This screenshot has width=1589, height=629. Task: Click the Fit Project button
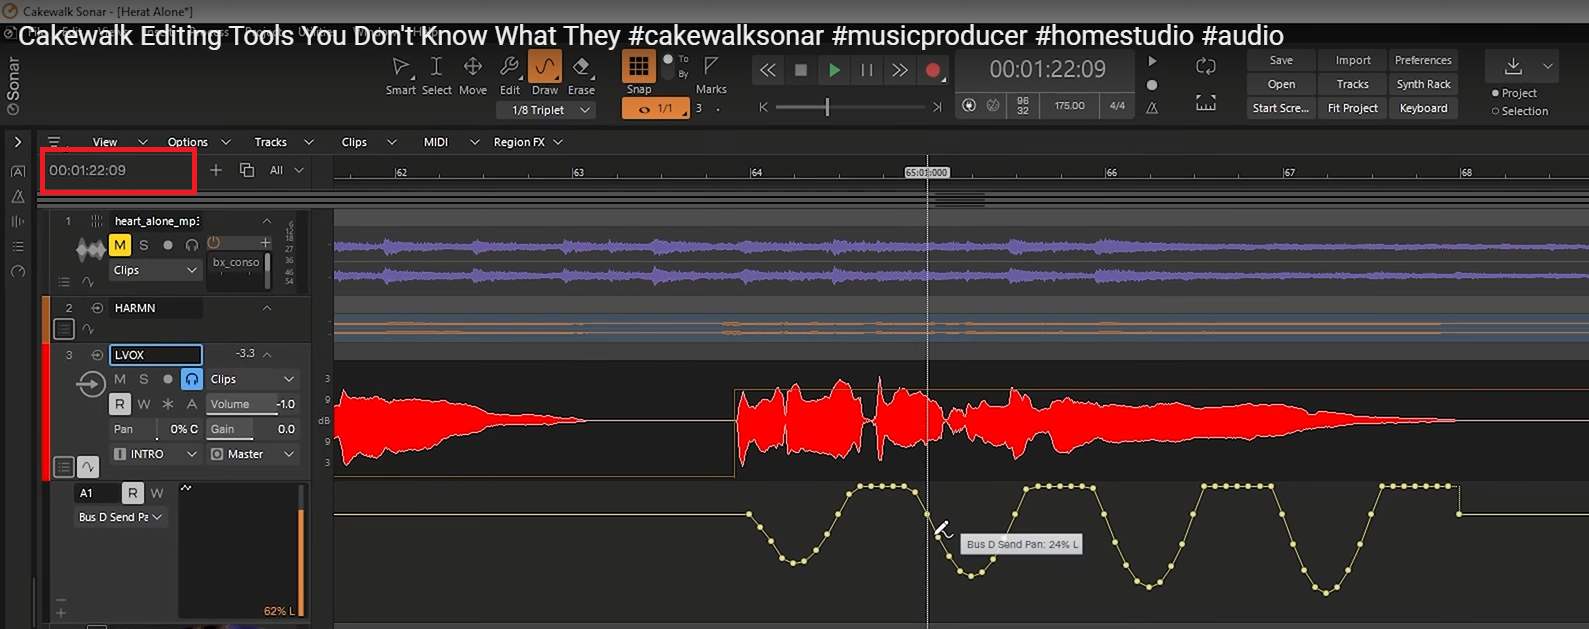click(1352, 108)
